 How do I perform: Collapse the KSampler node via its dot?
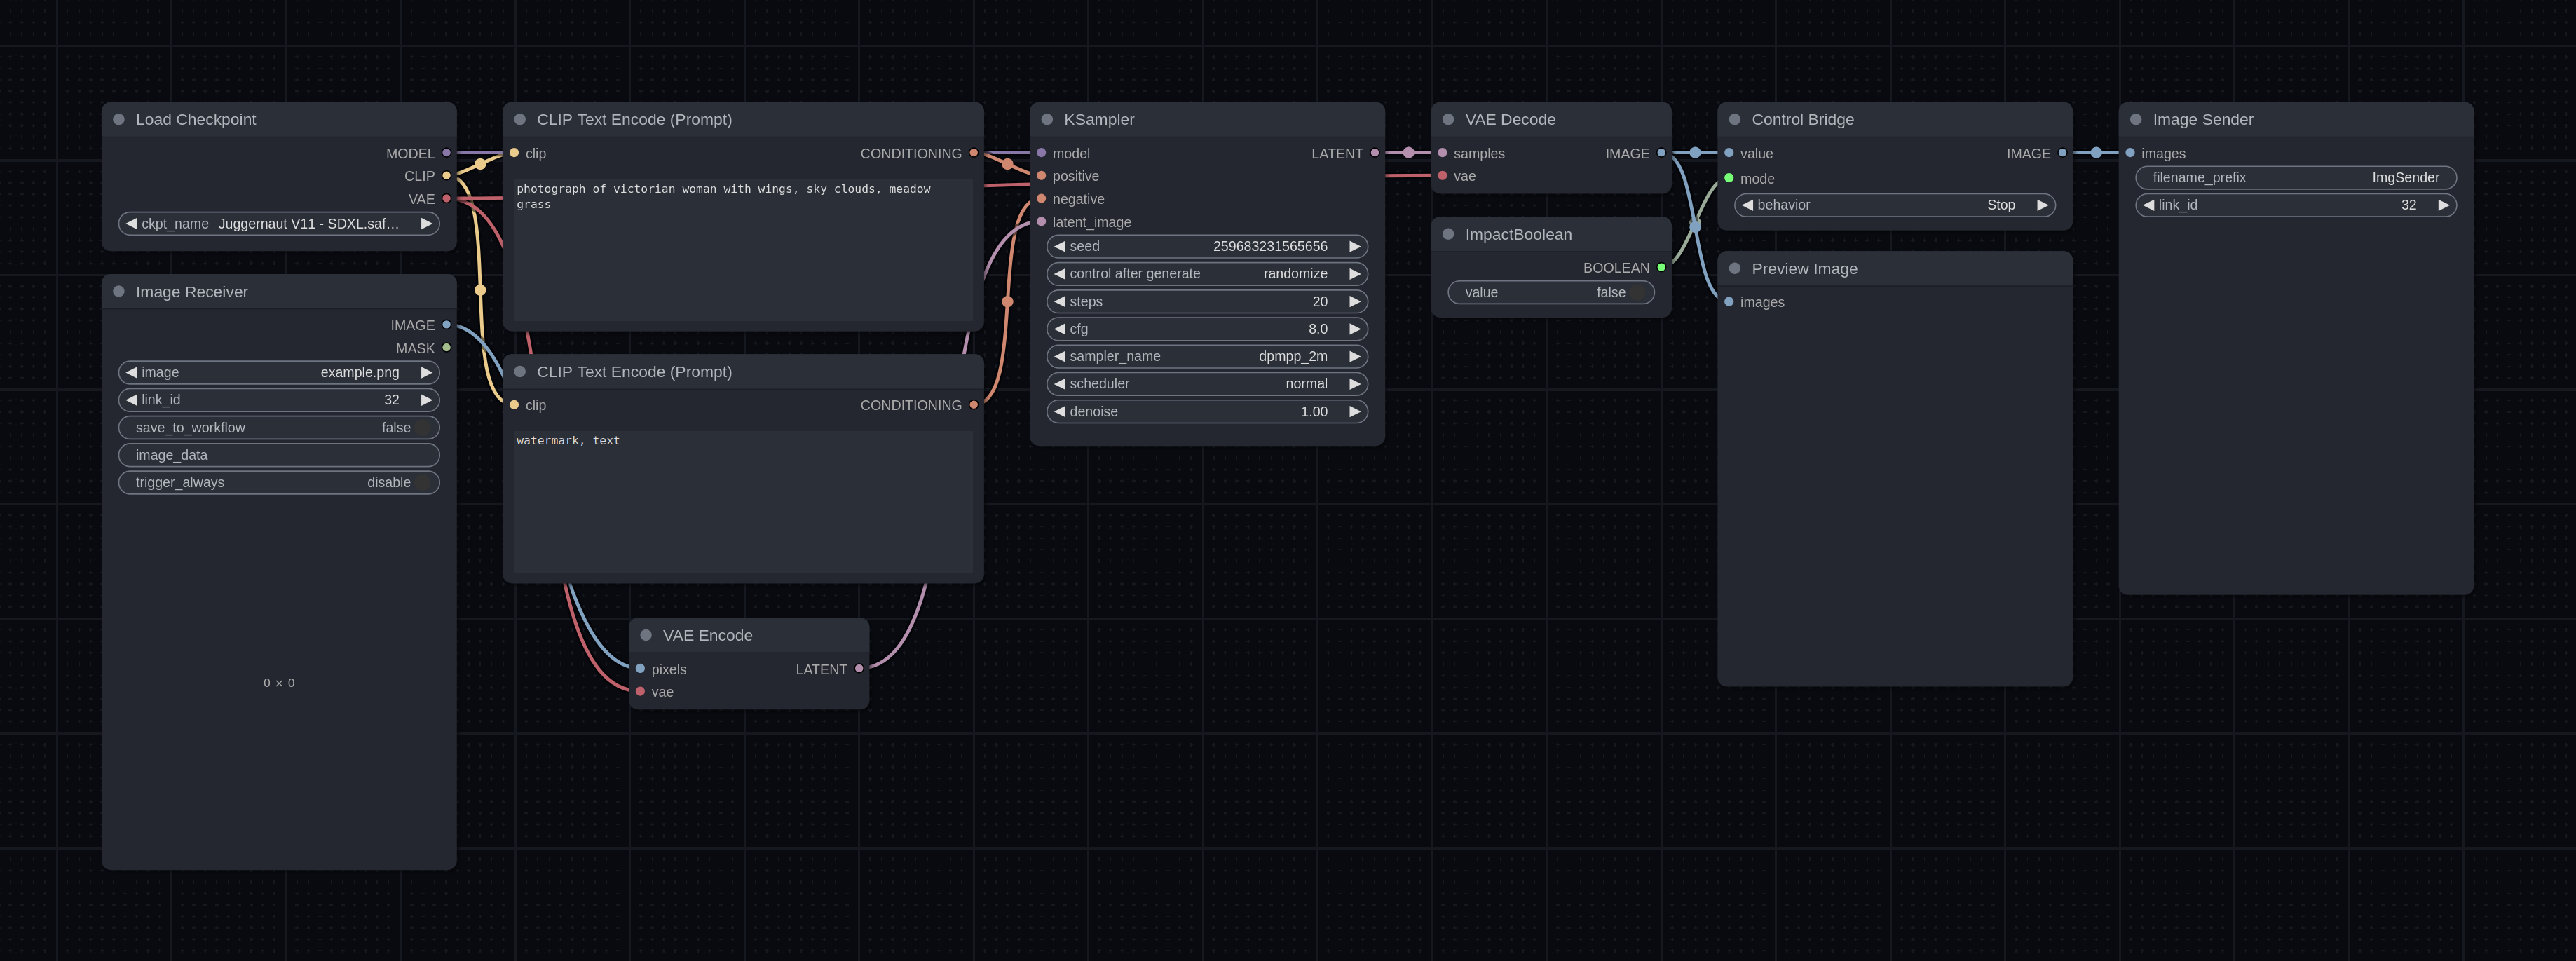pyautogui.click(x=1047, y=119)
